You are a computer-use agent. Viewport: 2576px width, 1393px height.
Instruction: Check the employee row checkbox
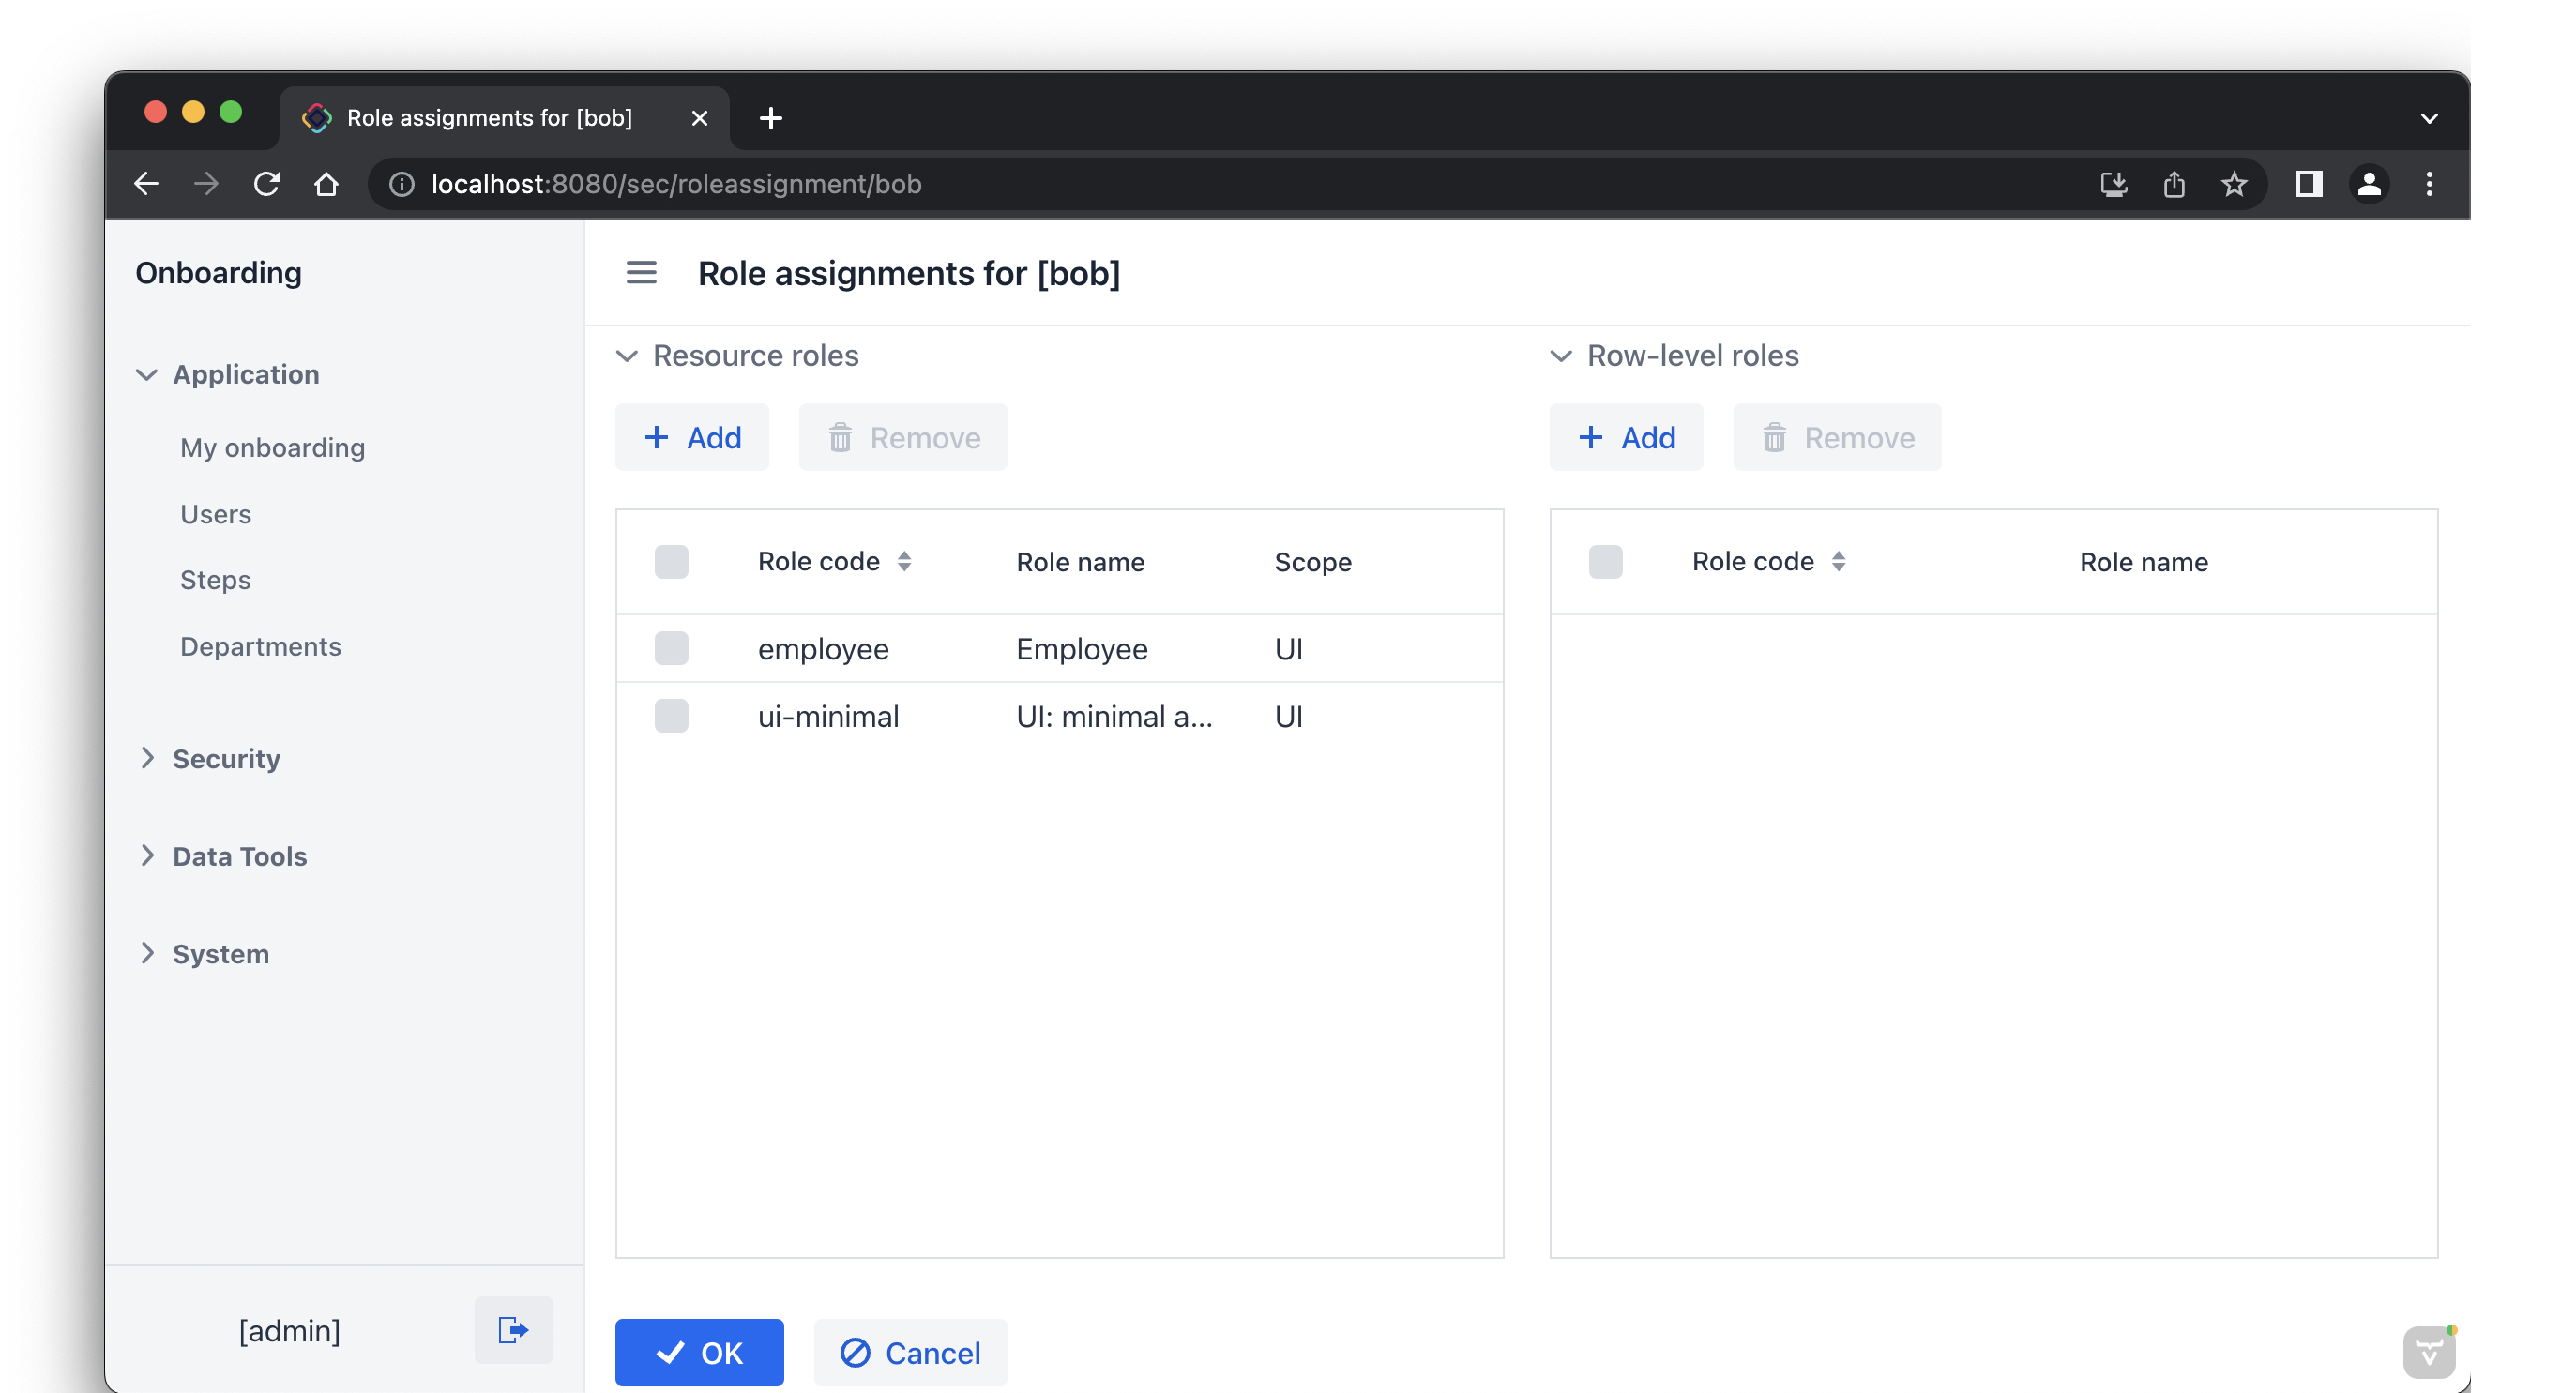point(671,648)
